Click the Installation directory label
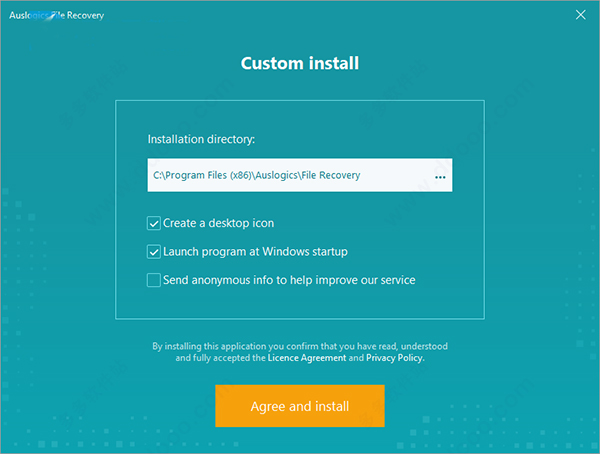This screenshot has height=454, width=600. click(x=201, y=139)
